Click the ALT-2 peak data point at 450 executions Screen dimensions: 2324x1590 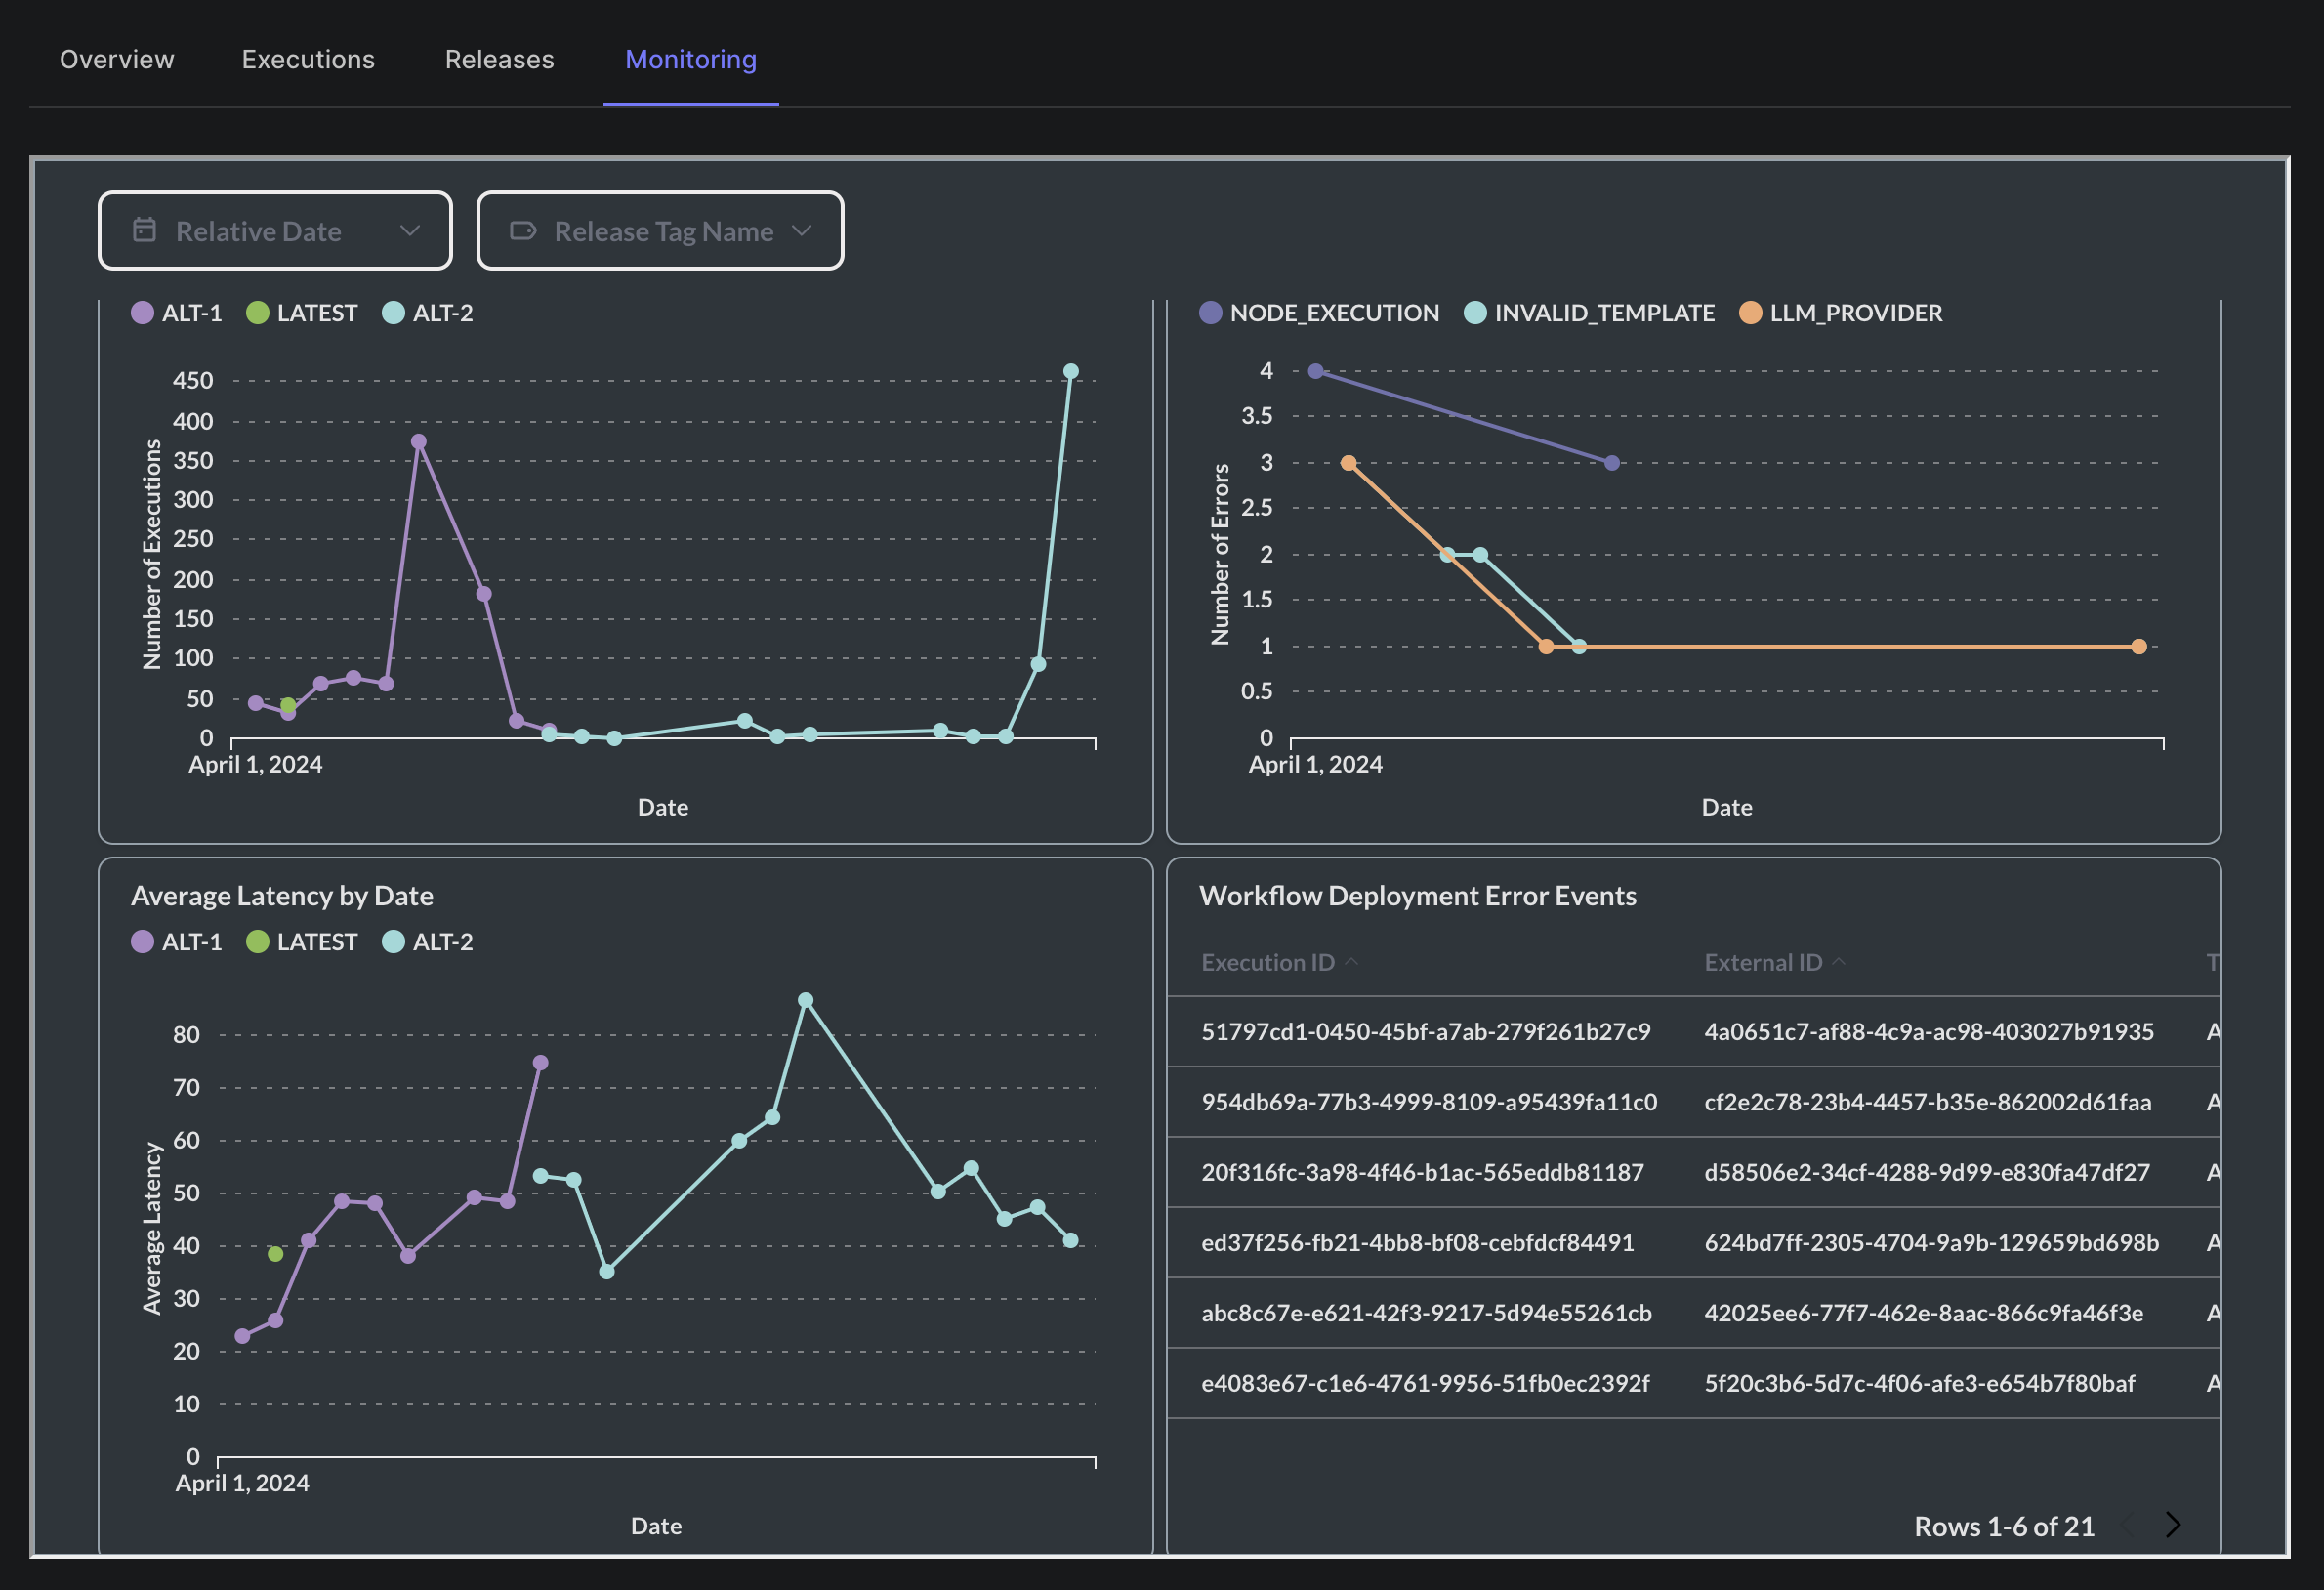click(1070, 371)
